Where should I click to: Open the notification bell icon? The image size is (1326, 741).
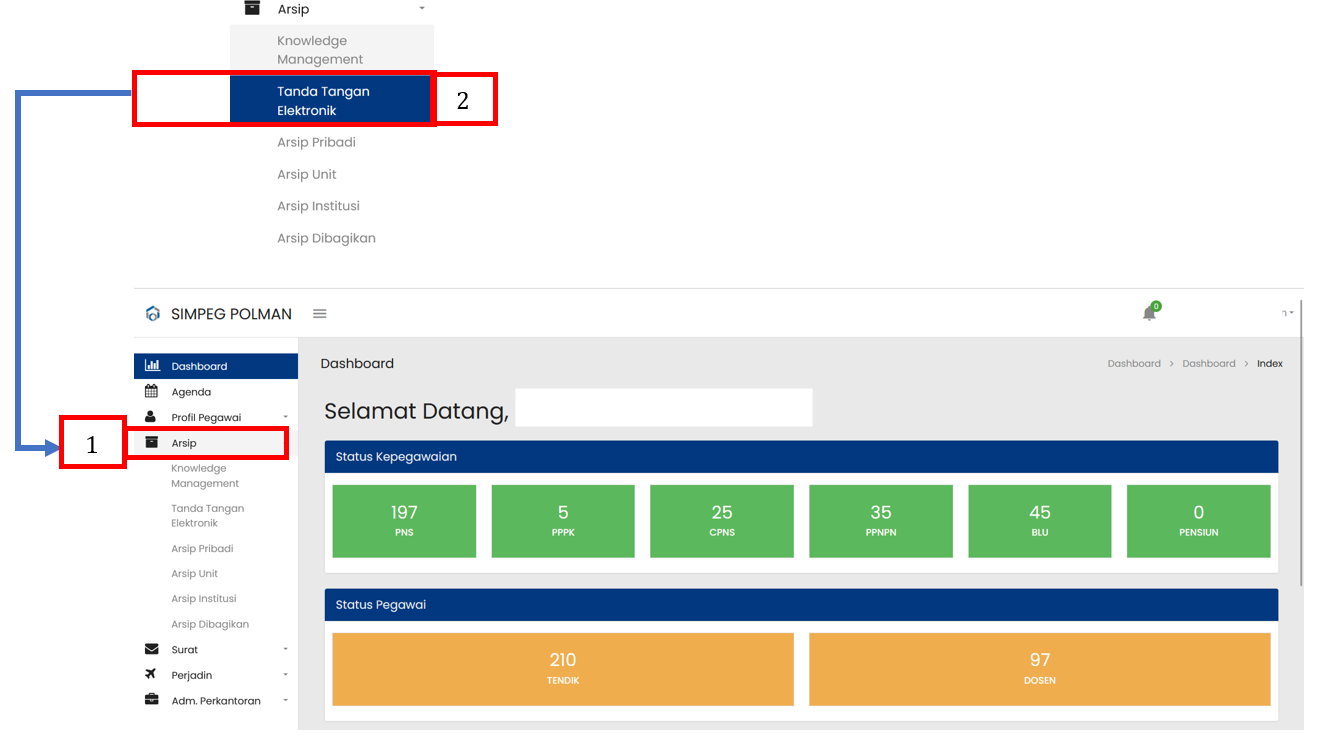(x=1149, y=314)
